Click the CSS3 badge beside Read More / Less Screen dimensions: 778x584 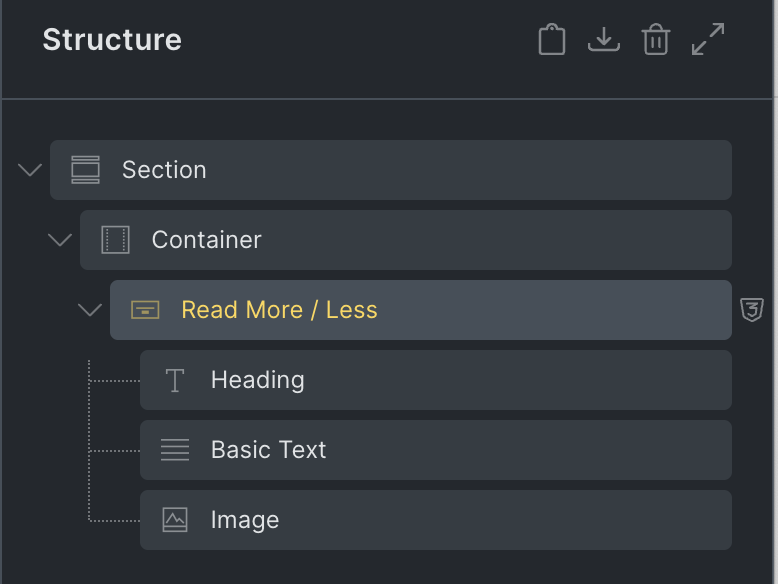(752, 310)
